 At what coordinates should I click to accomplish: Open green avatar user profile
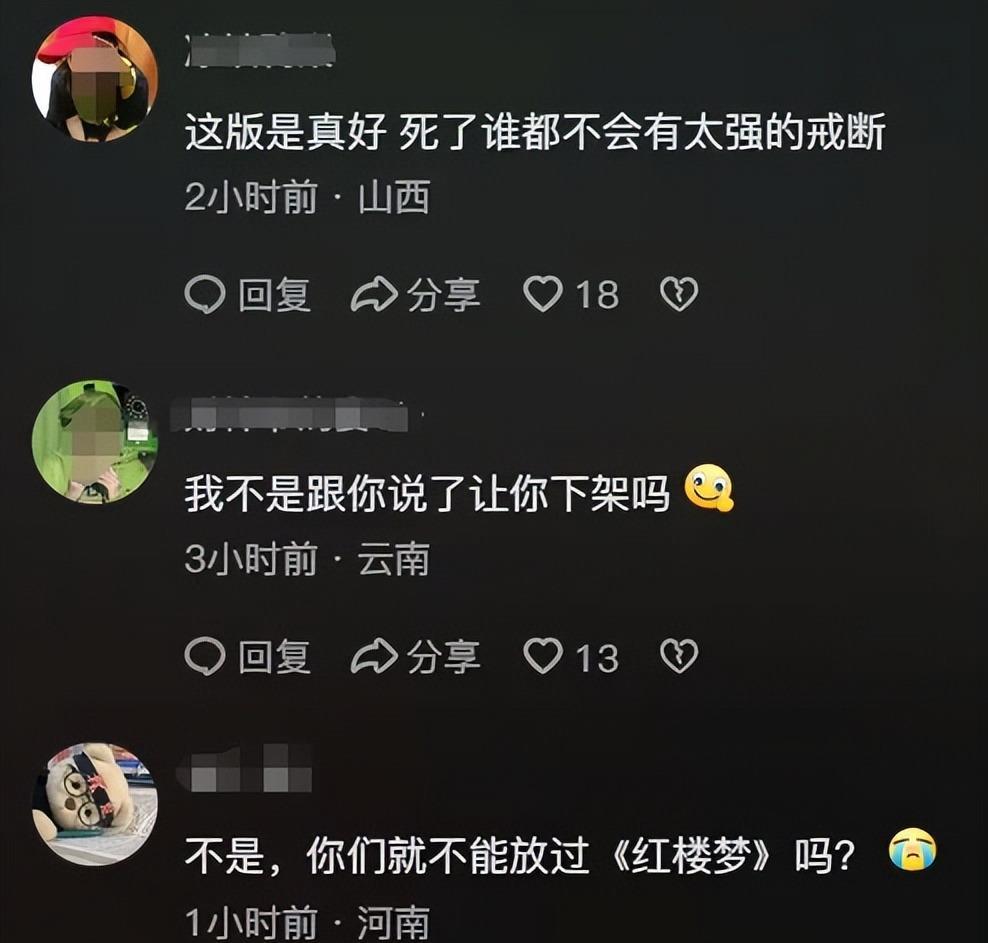pos(95,442)
